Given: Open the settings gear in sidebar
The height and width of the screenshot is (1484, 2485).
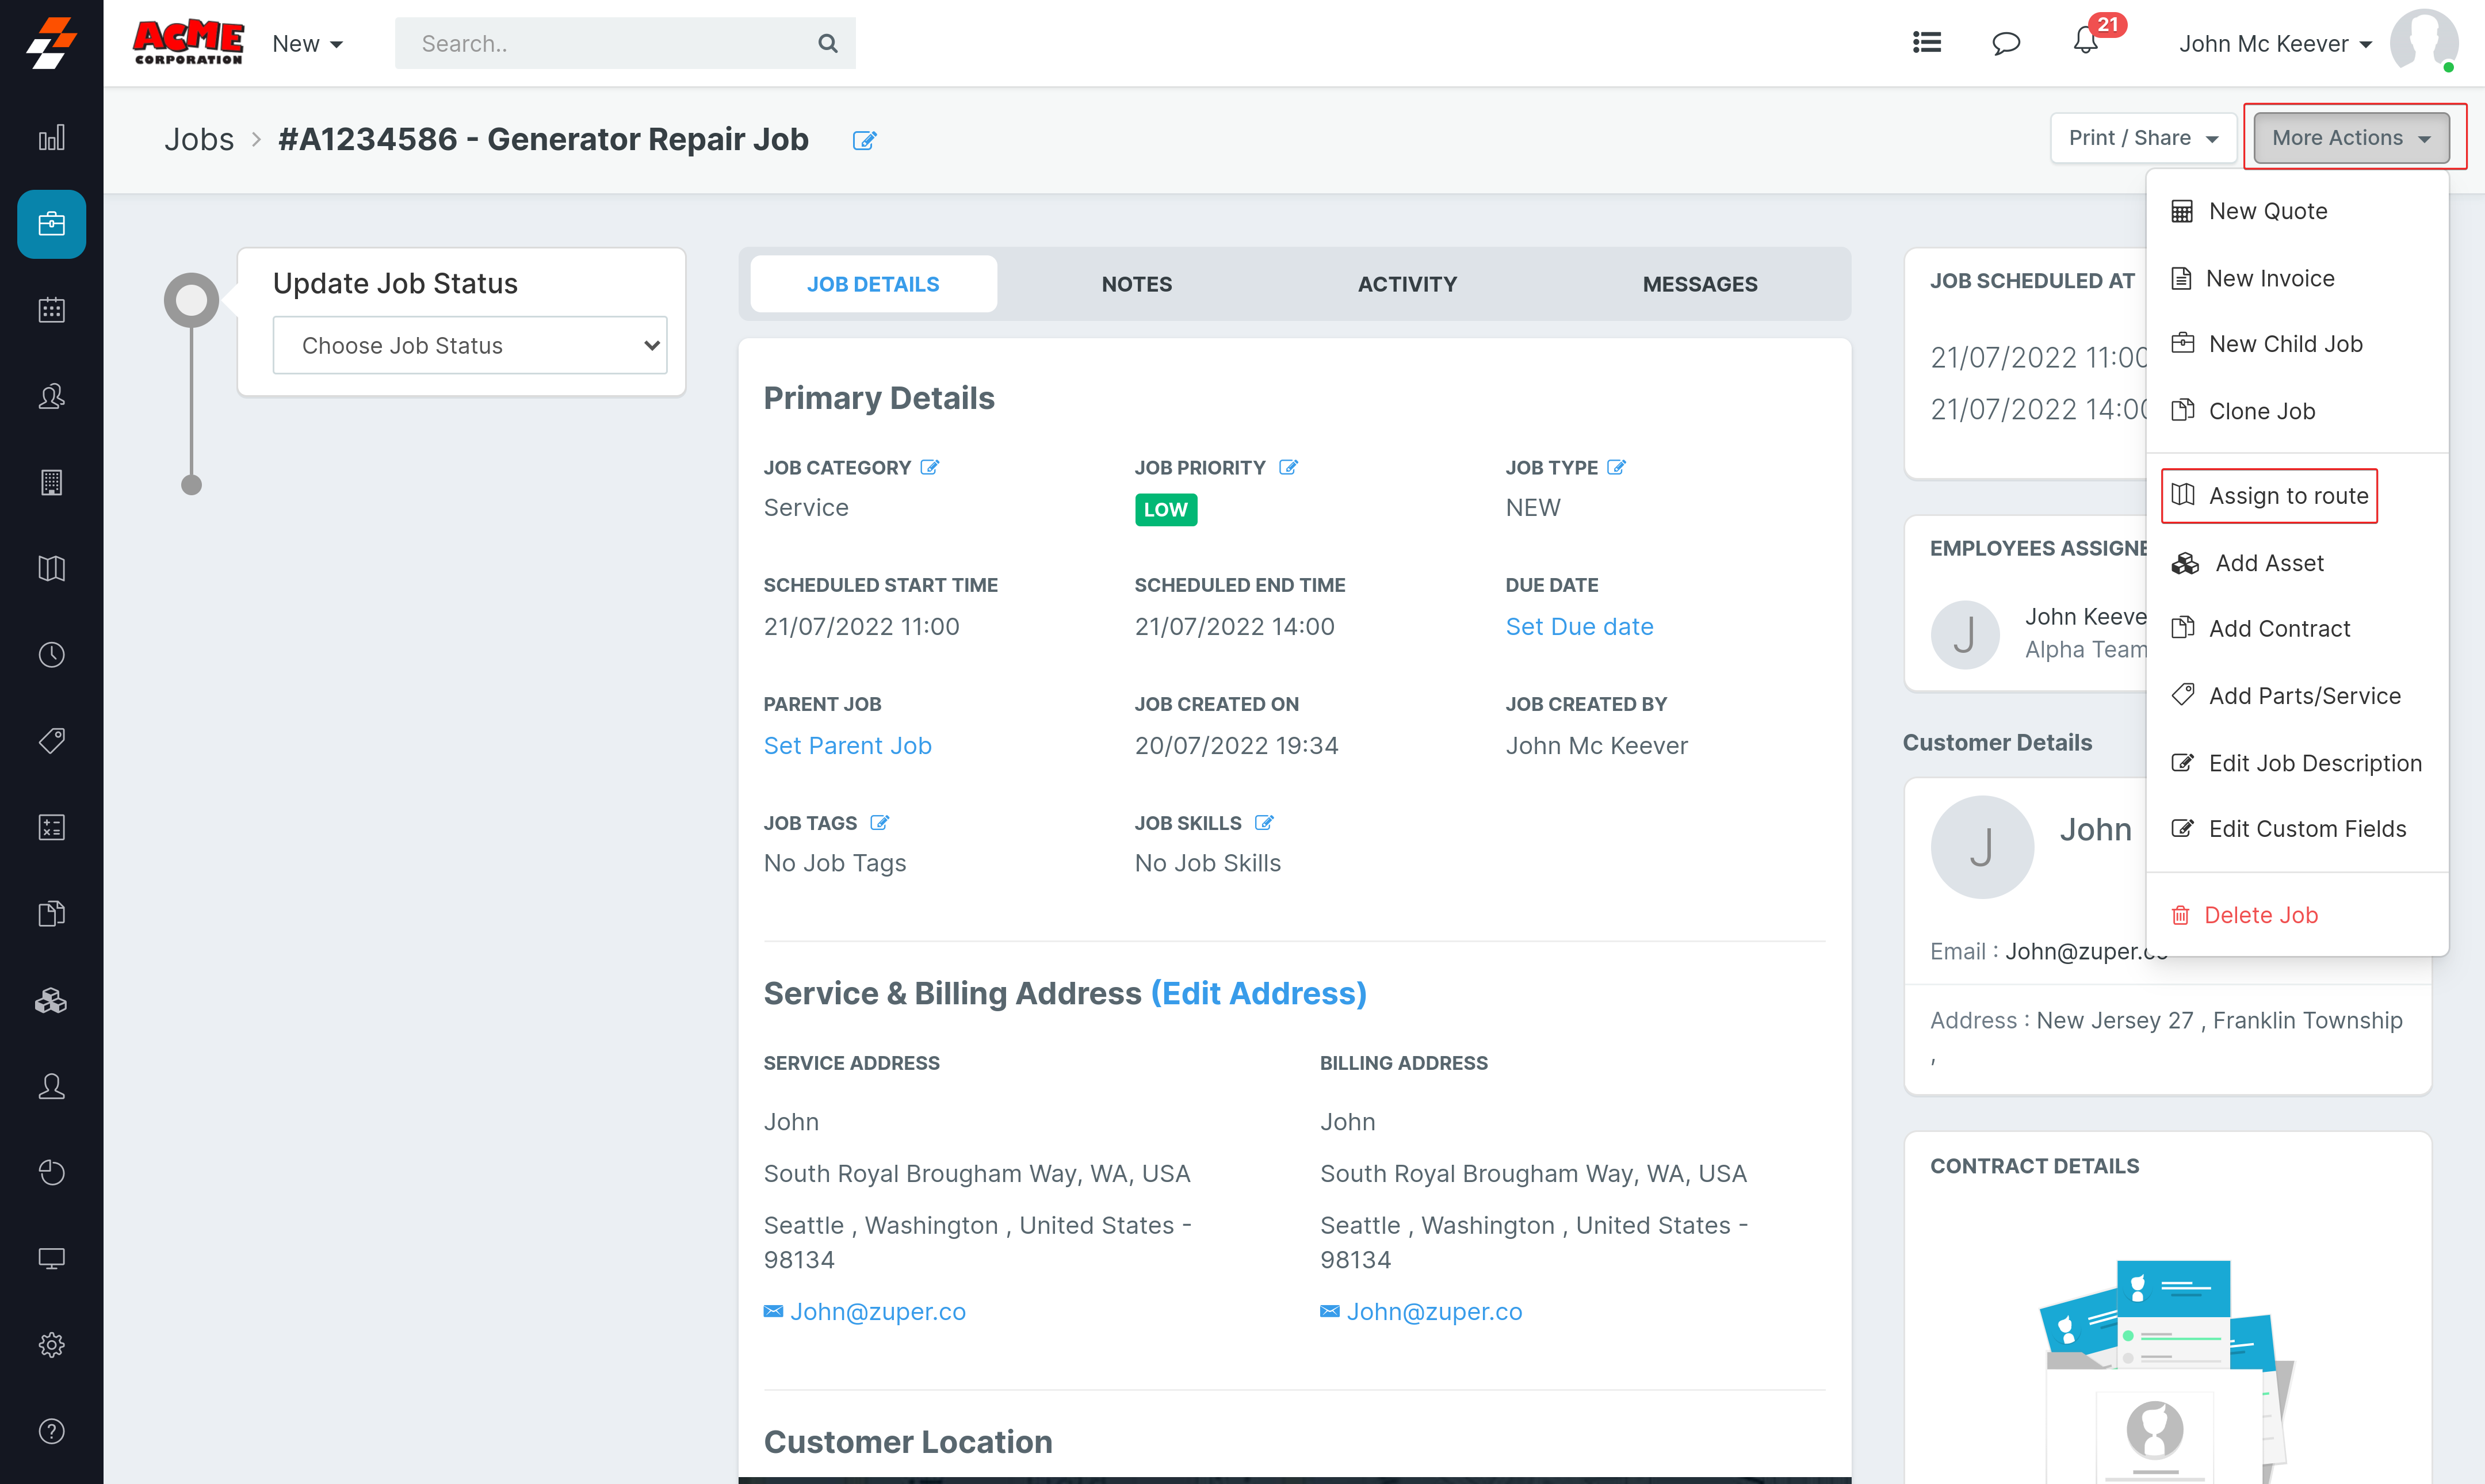Looking at the screenshot, I should pyautogui.click(x=51, y=1344).
